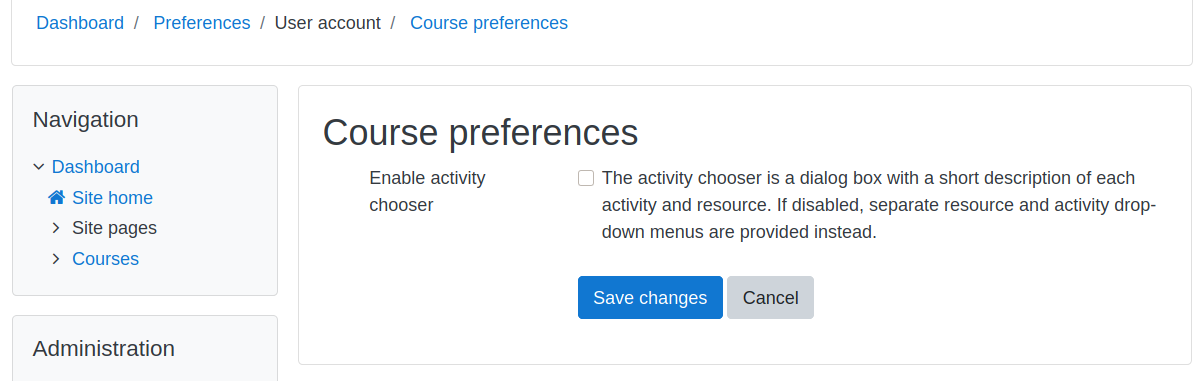Viewport: 1204px width, 381px height.
Task: Go to Preferences in the breadcrumb
Action: pos(202,23)
